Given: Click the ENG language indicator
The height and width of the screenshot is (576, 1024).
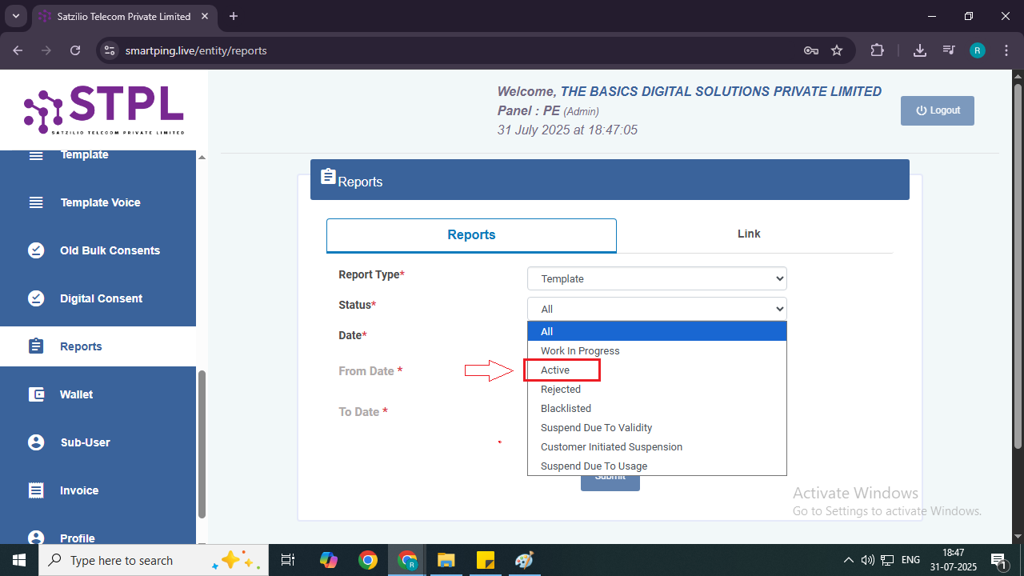Looking at the screenshot, I should (x=910, y=560).
